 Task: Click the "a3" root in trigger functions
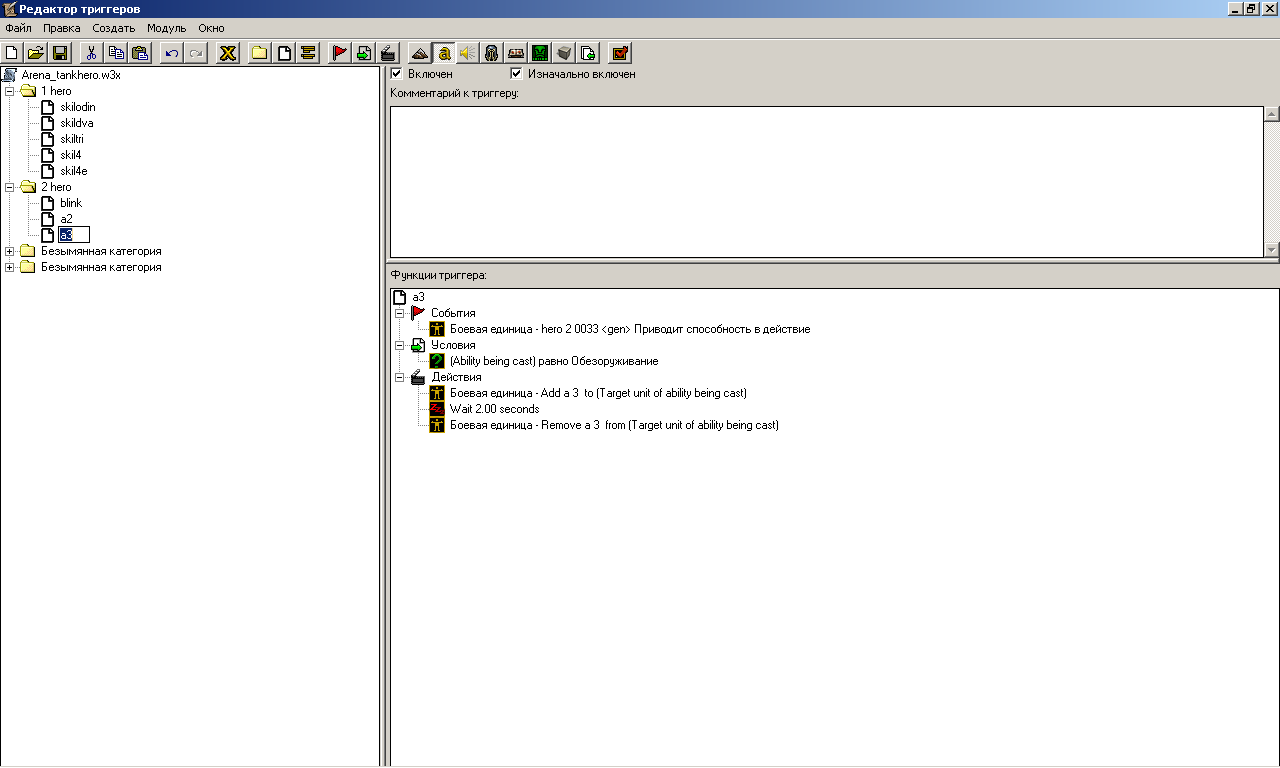pyautogui.click(x=419, y=297)
